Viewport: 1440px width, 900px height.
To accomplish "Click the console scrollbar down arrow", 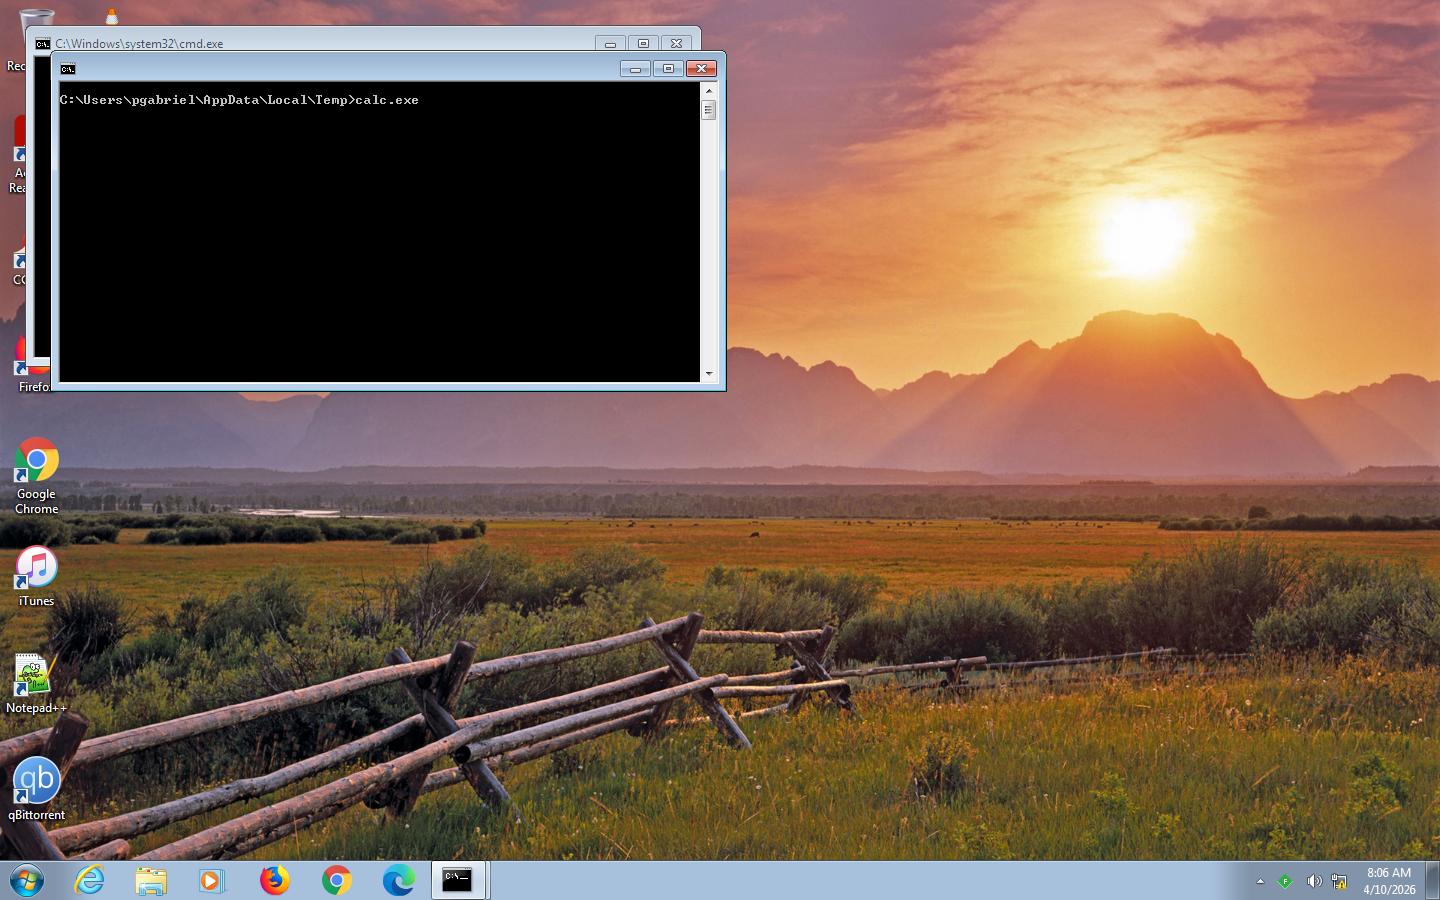I will tap(709, 374).
